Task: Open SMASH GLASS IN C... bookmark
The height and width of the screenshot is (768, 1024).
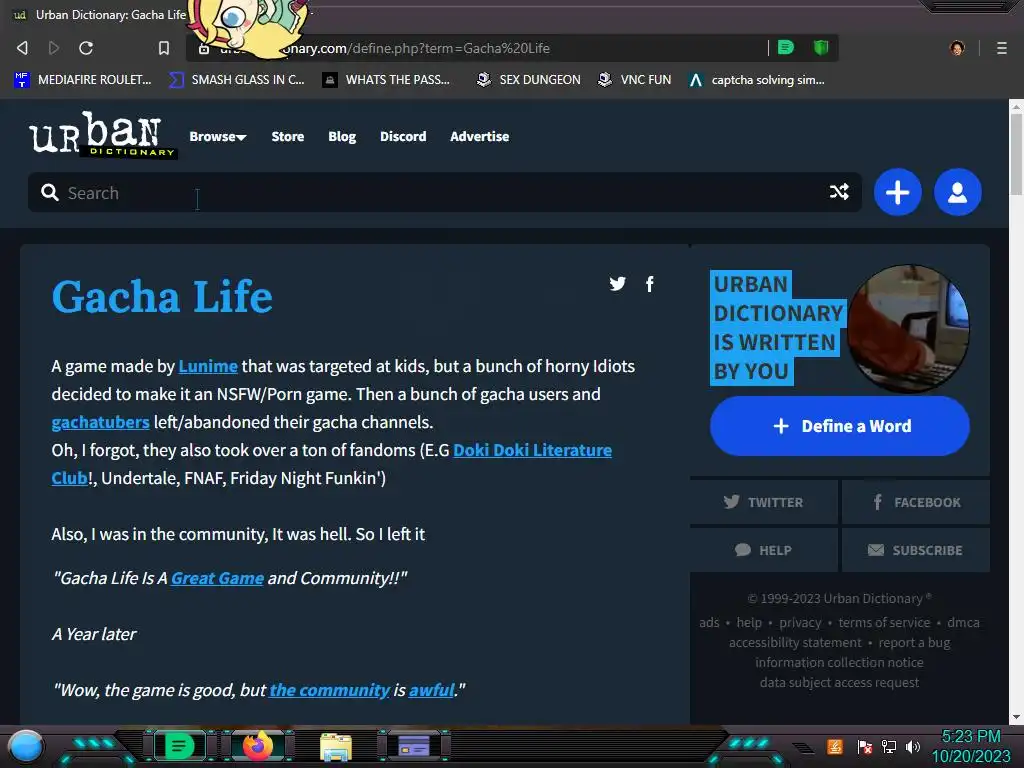Action: (237, 80)
